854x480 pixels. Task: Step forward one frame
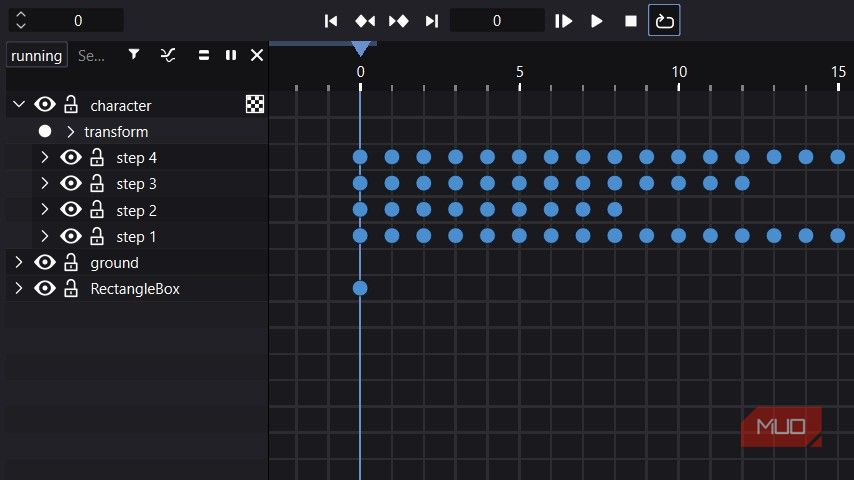click(564, 21)
